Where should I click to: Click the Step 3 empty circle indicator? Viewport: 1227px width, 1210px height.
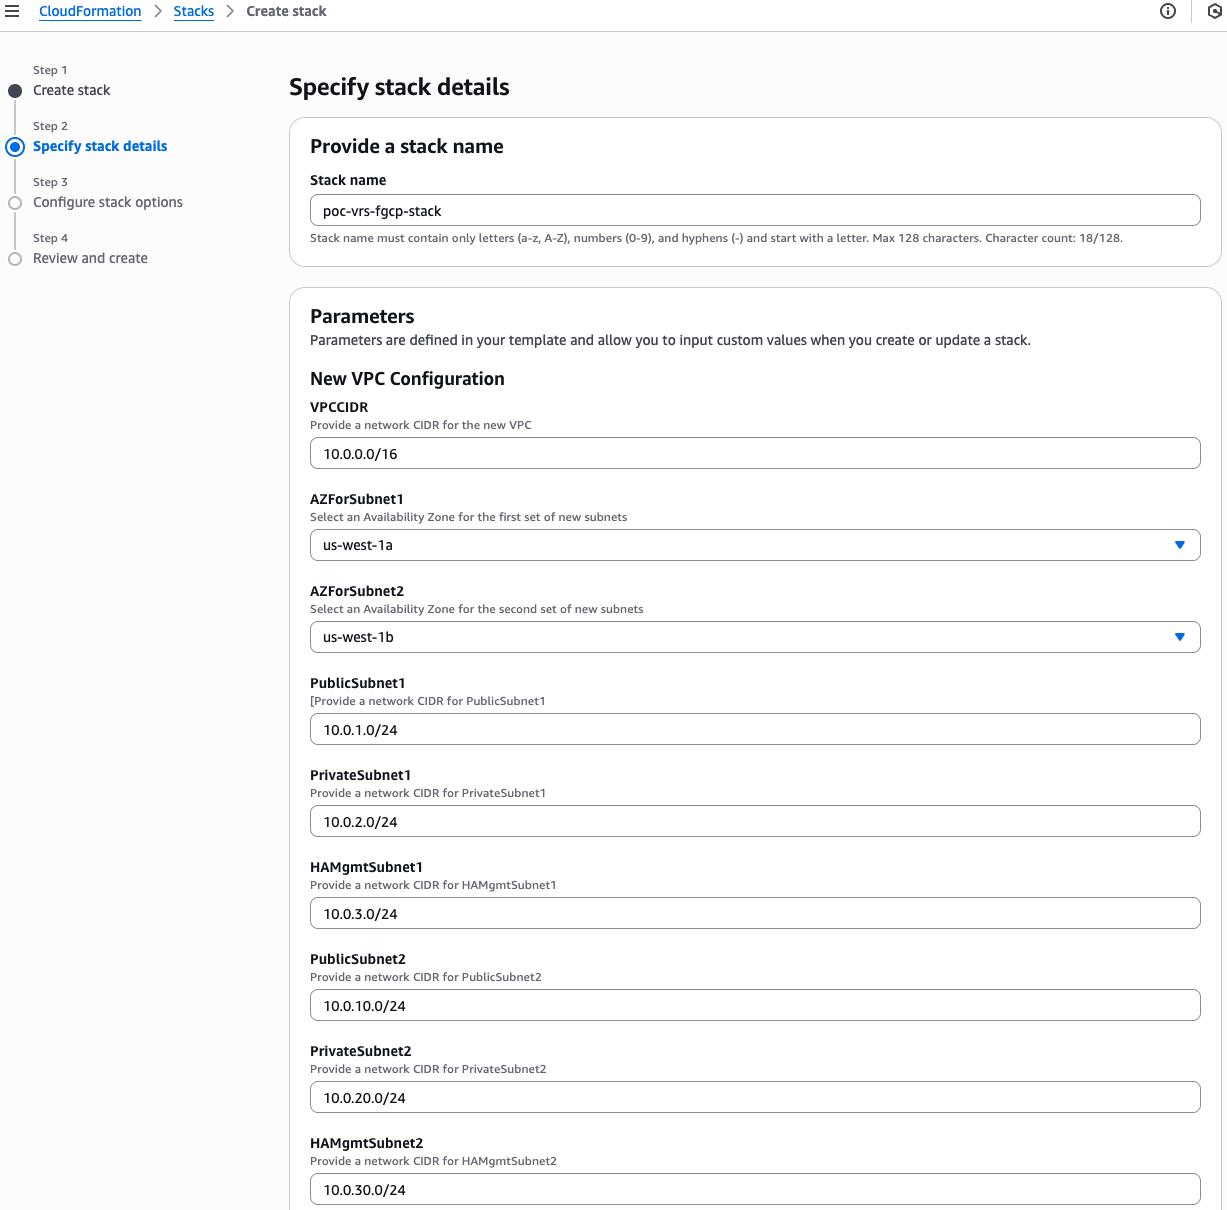(15, 203)
